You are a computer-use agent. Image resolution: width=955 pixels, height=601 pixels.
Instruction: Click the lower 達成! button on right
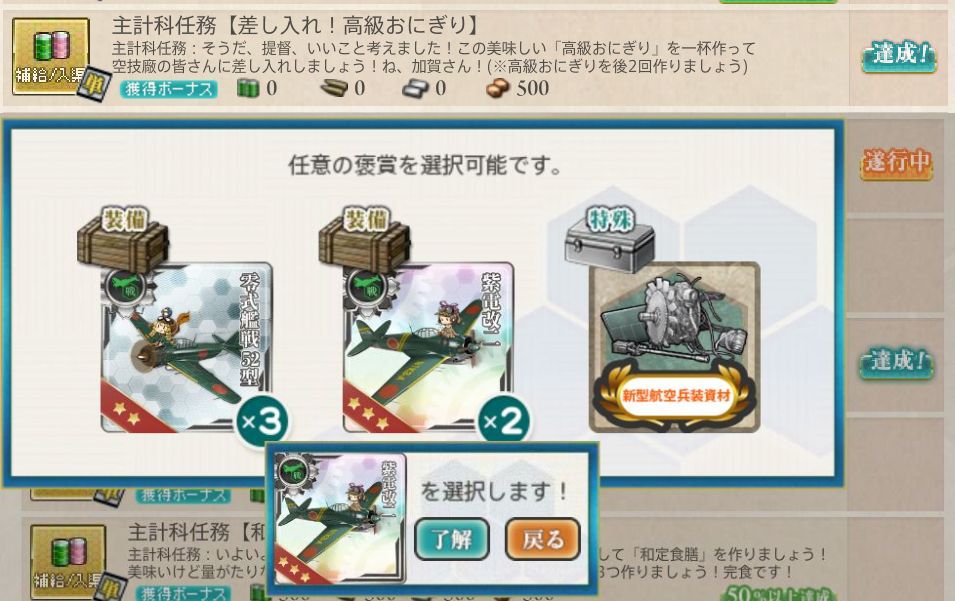896,362
